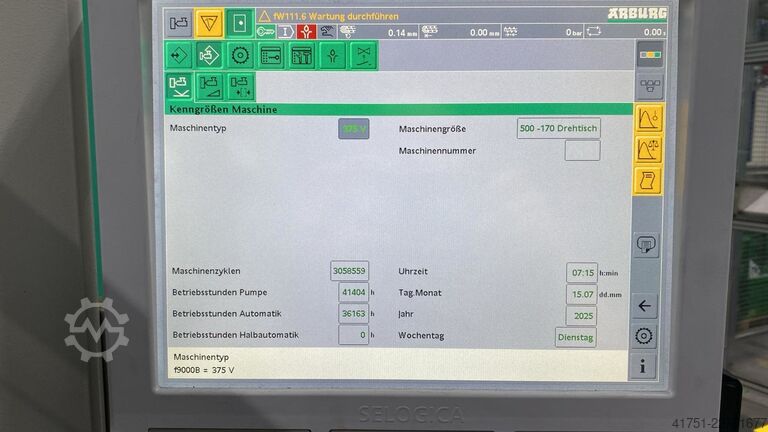Viewport: 768px width, 432px height.
Task: Click the 'Wartung durchführen' warning message
Action: tap(336, 16)
